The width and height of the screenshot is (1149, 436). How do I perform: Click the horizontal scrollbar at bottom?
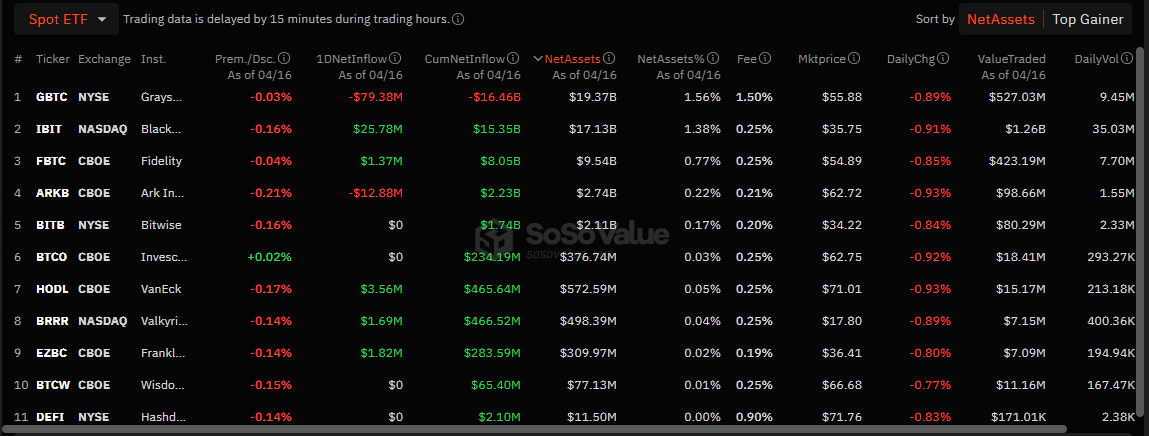click(x=535, y=429)
